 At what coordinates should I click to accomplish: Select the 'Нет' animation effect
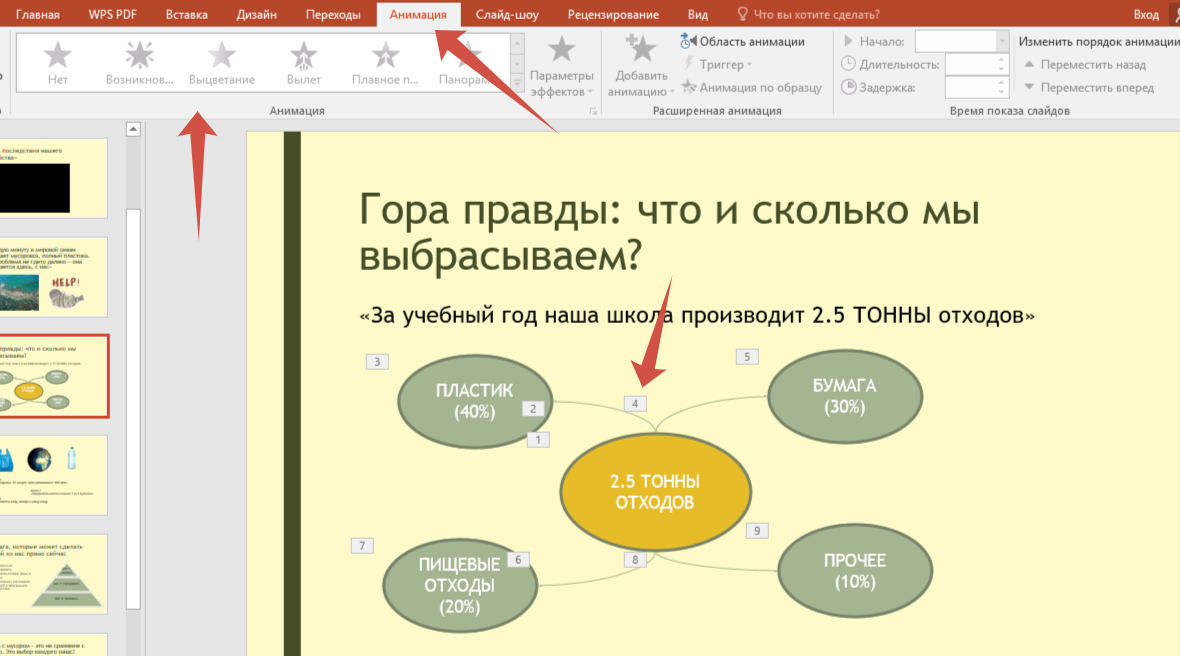(58, 62)
